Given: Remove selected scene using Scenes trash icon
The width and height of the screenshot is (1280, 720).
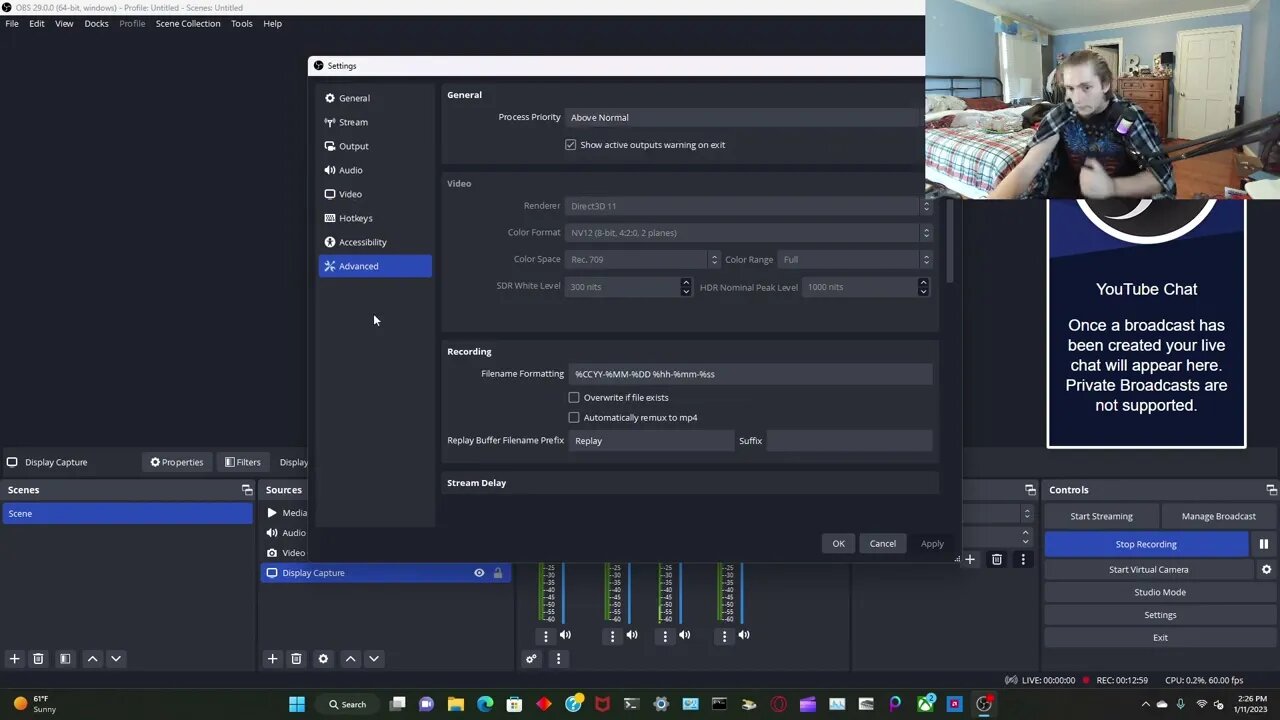Looking at the screenshot, I should coord(38,659).
